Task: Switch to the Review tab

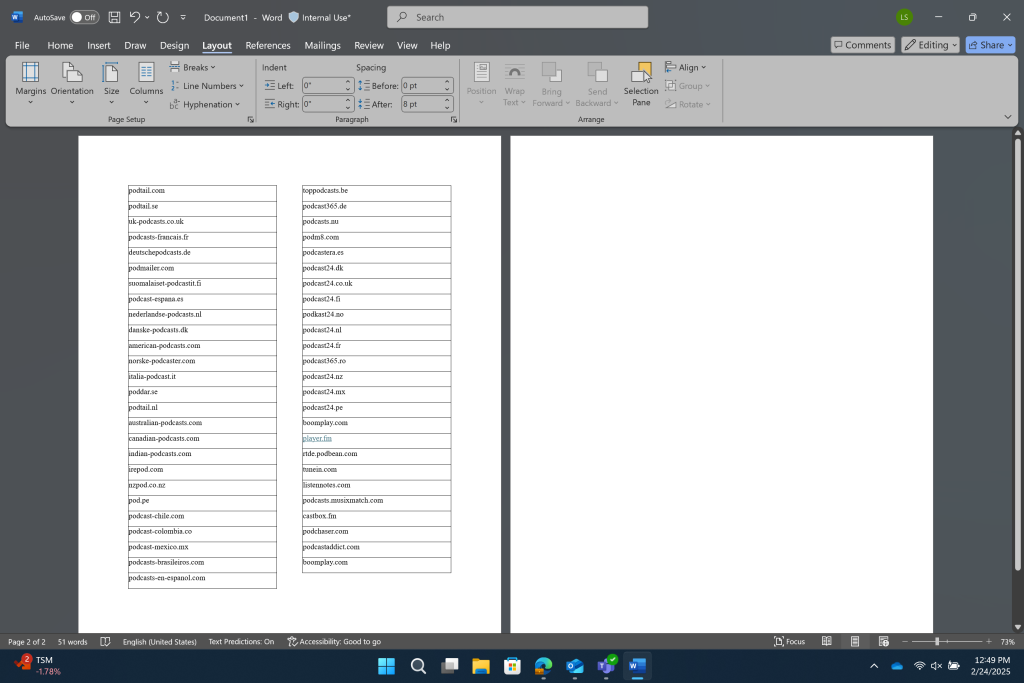Action: tap(369, 45)
